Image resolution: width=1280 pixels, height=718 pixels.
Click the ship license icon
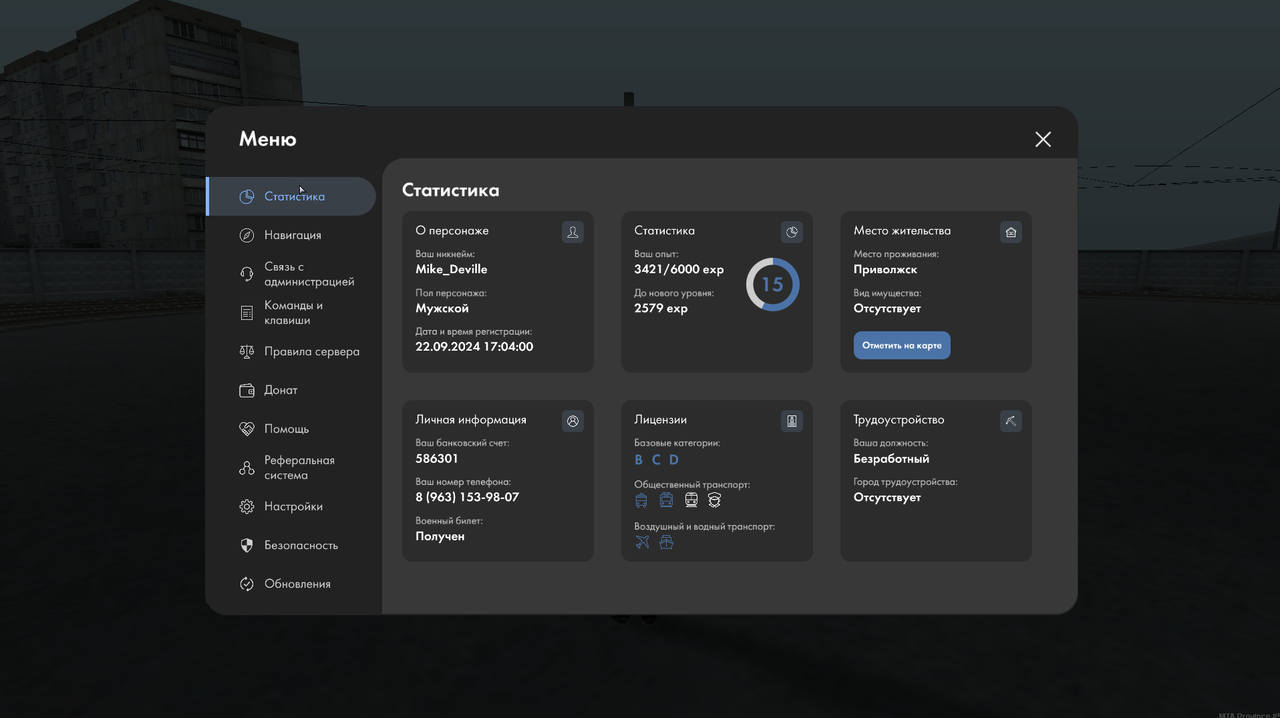[x=666, y=542]
